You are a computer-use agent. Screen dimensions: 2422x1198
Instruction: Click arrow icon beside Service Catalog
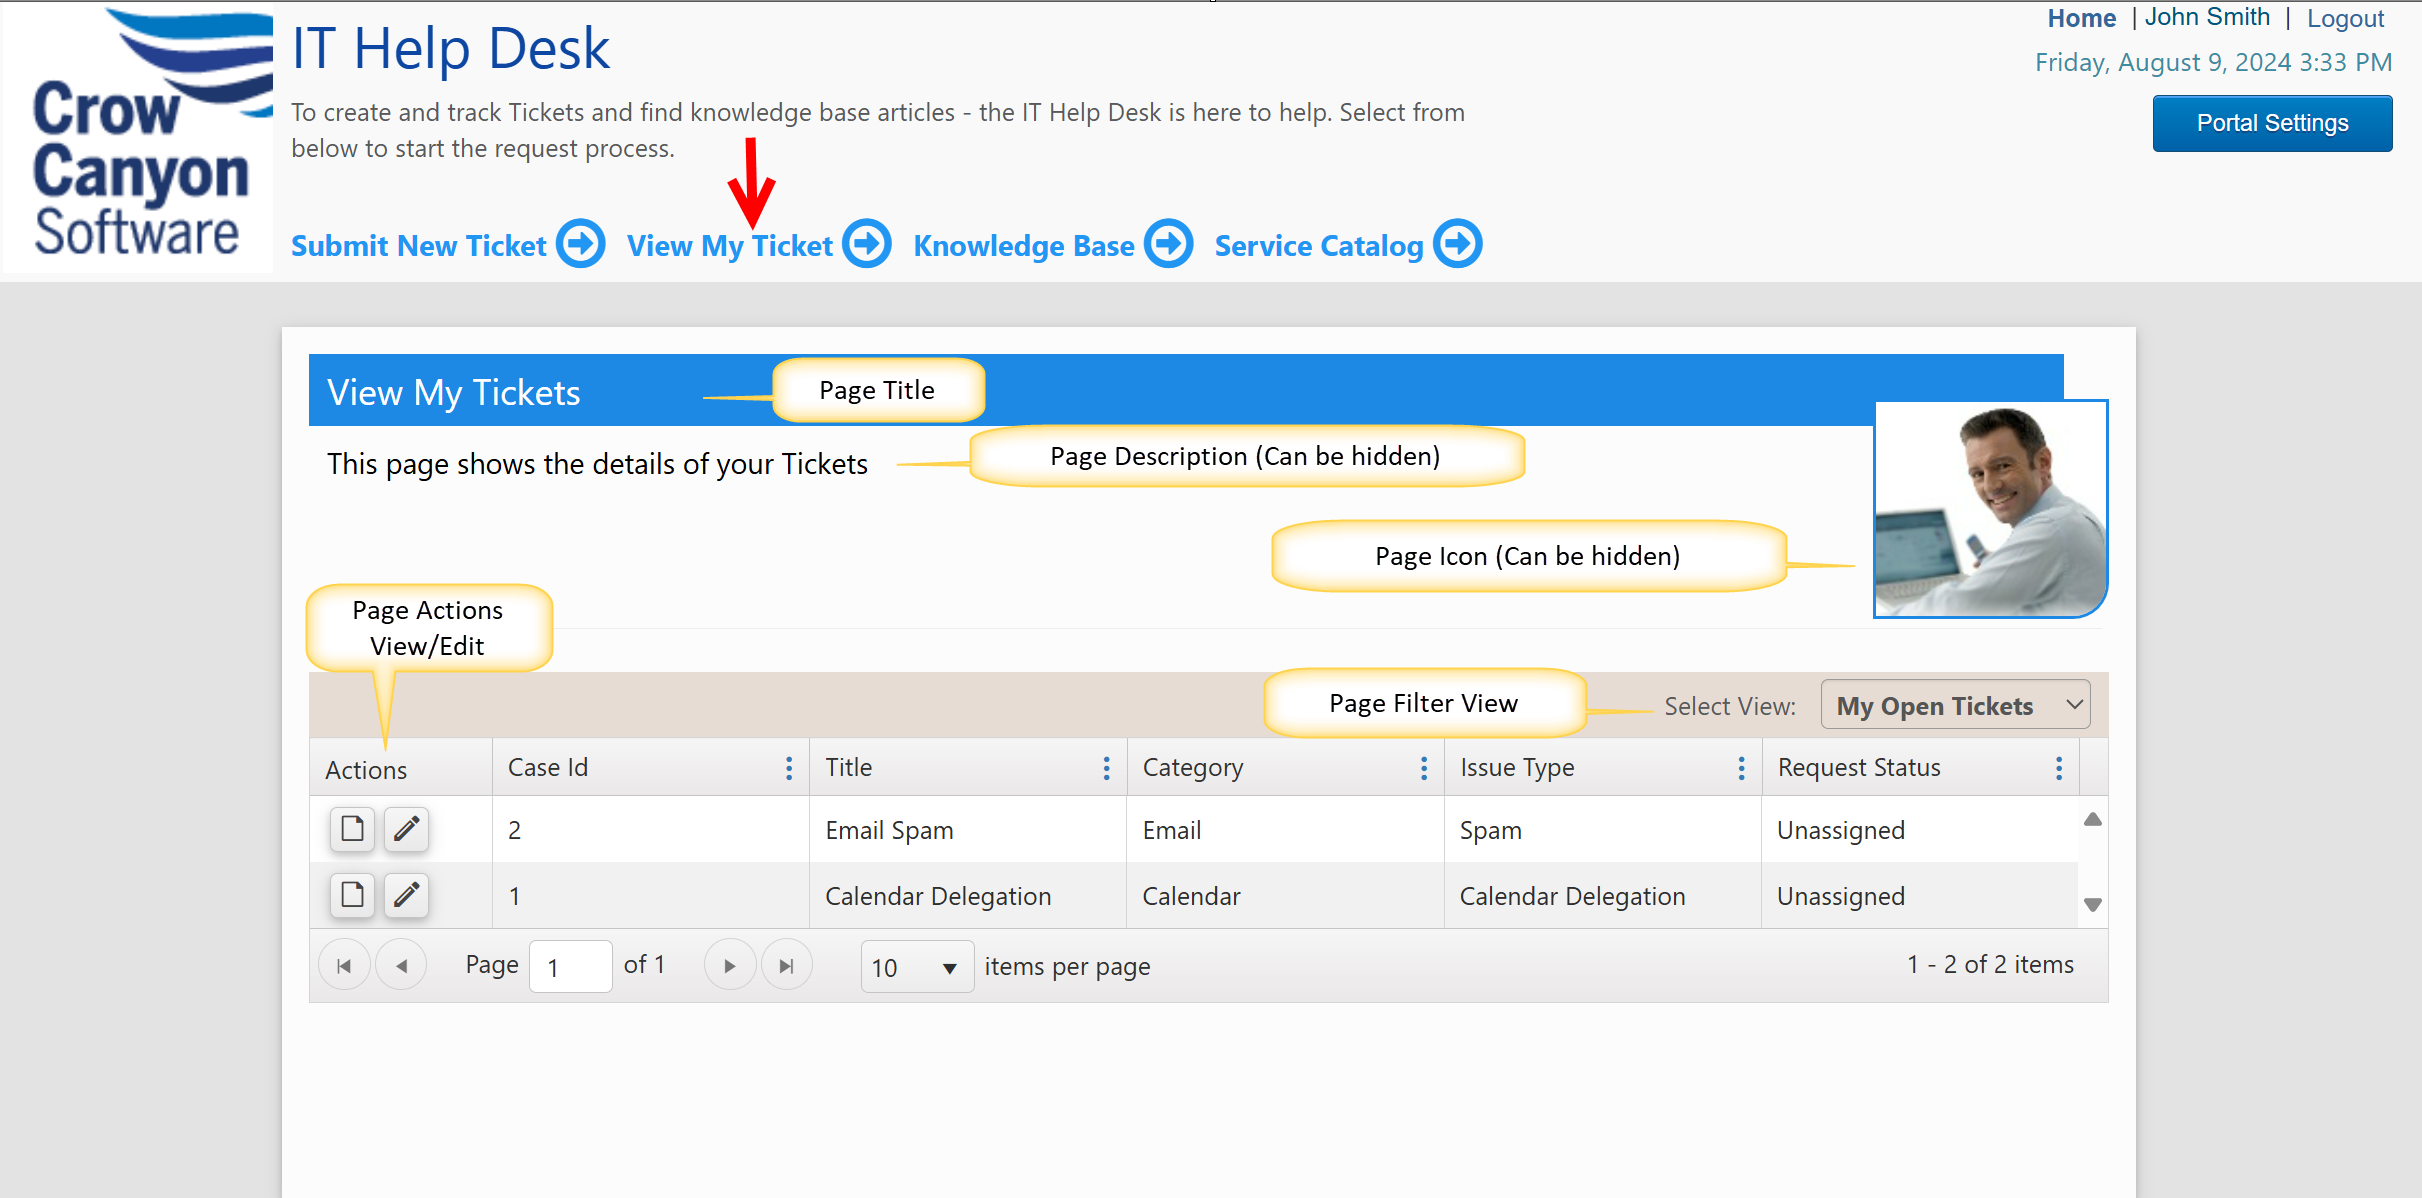[1458, 244]
